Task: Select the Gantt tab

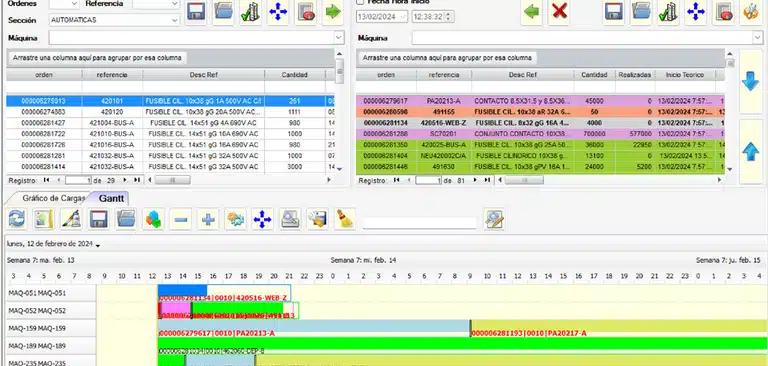Action: coord(111,198)
